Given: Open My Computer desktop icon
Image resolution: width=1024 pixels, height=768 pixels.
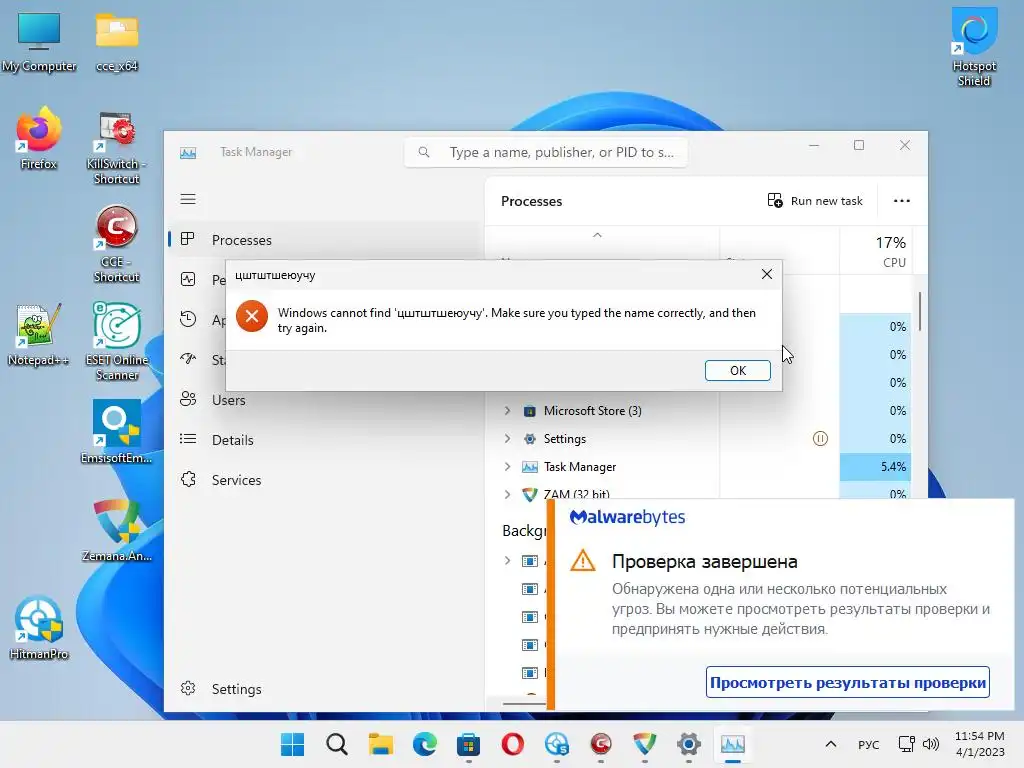Looking at the screenshot, I should [39, 40].
